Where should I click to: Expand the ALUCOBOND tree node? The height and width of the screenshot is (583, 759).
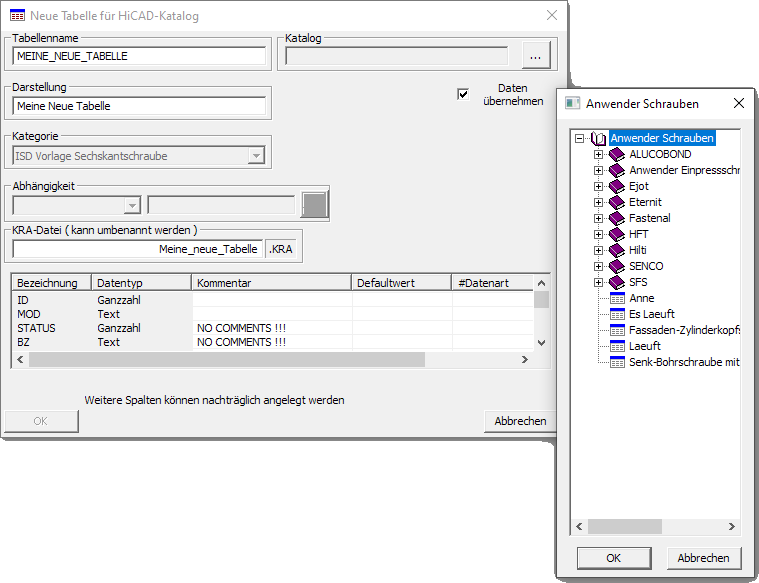pyautogui.click(x=598, y=155)
